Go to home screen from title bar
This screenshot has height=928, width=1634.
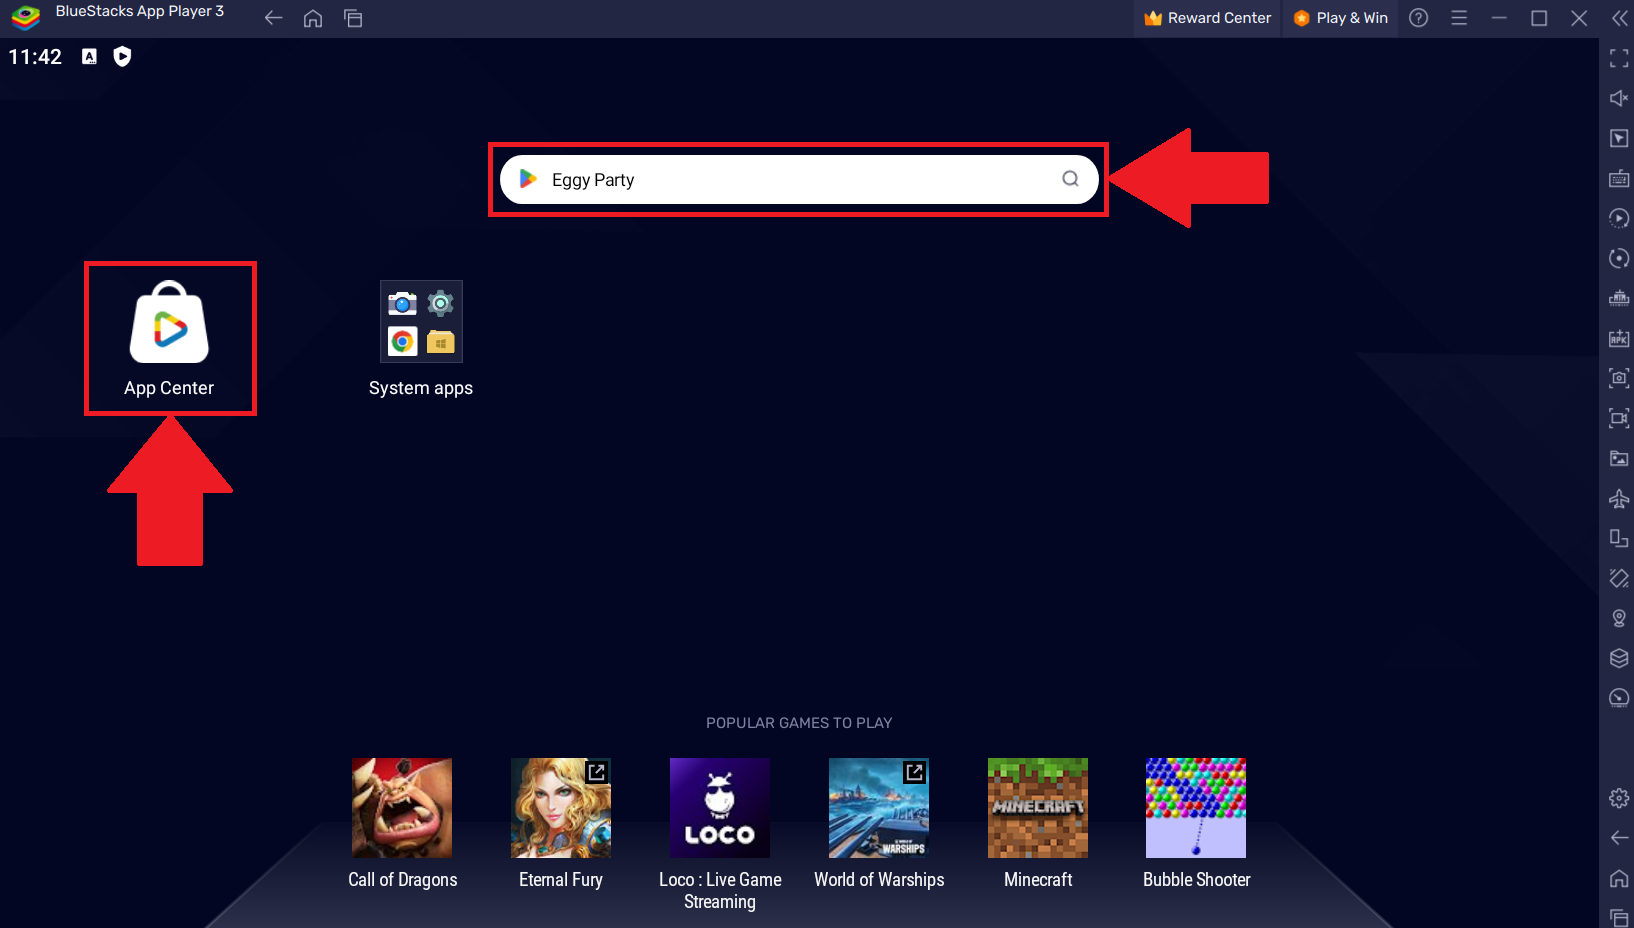[313, 18]
